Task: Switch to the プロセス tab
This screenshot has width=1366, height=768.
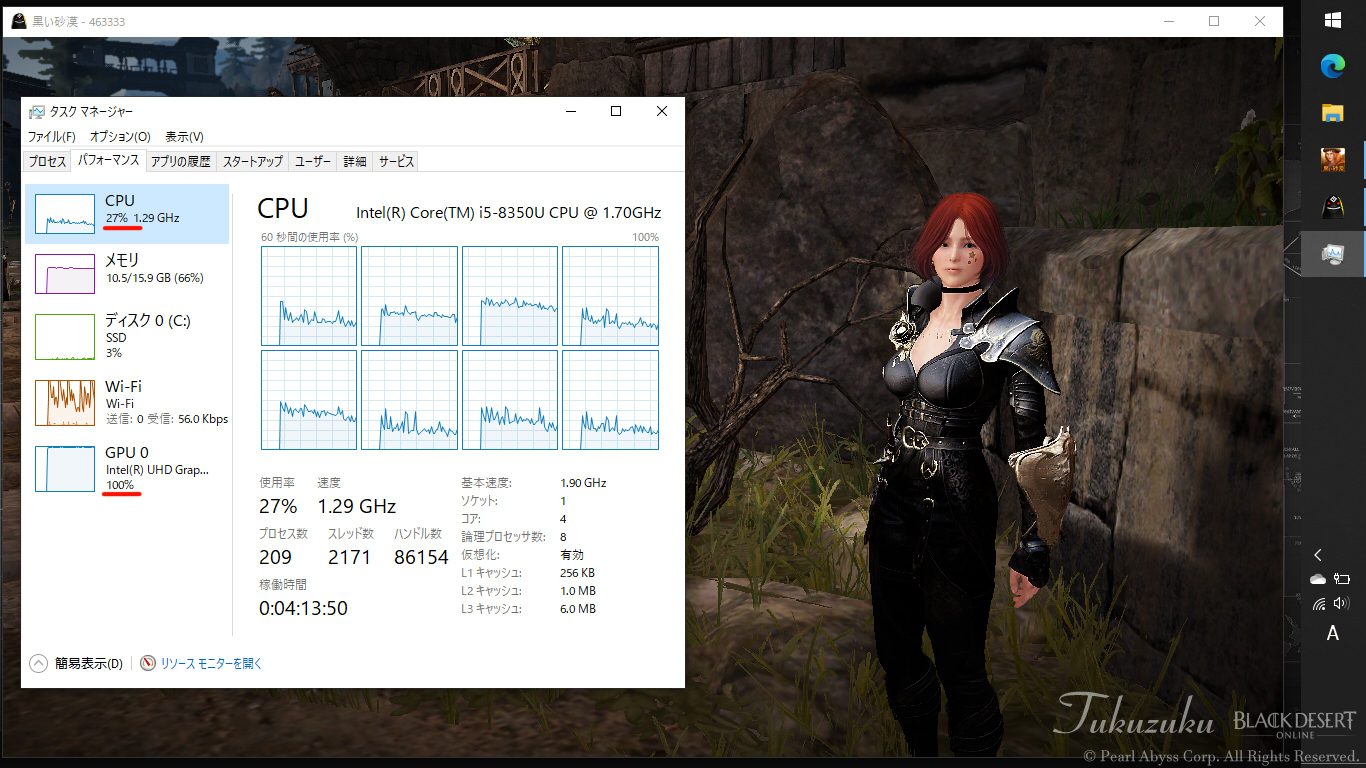Action: click(x=47, y=162)
